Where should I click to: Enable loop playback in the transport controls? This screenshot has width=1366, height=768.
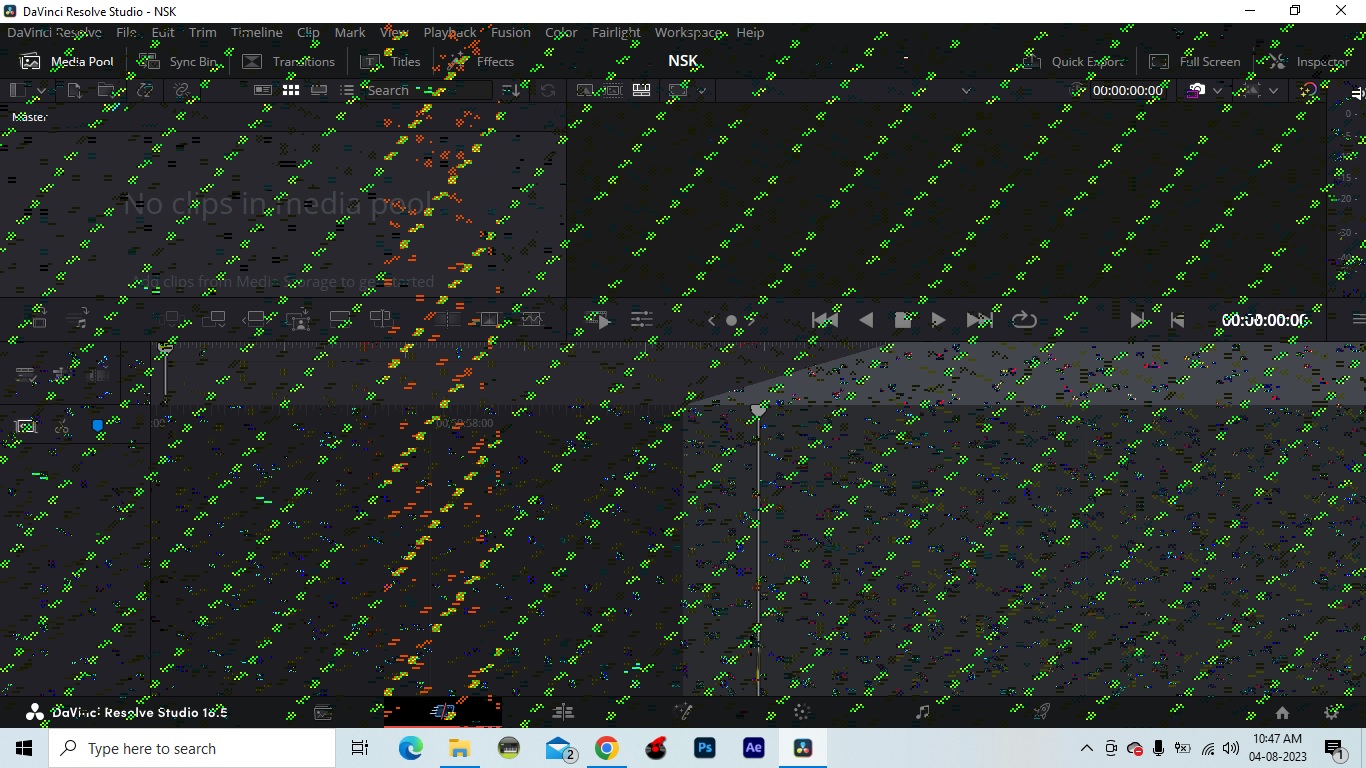click(x=1024, y=319)
